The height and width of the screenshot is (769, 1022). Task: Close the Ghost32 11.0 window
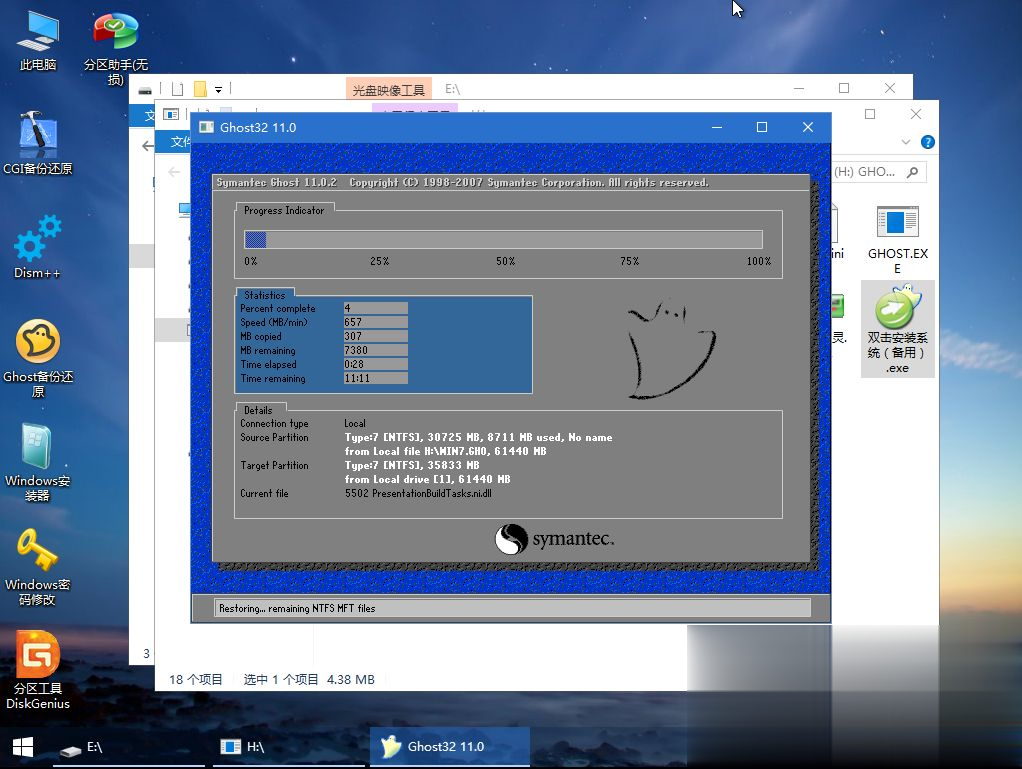[x=808, y=127]
